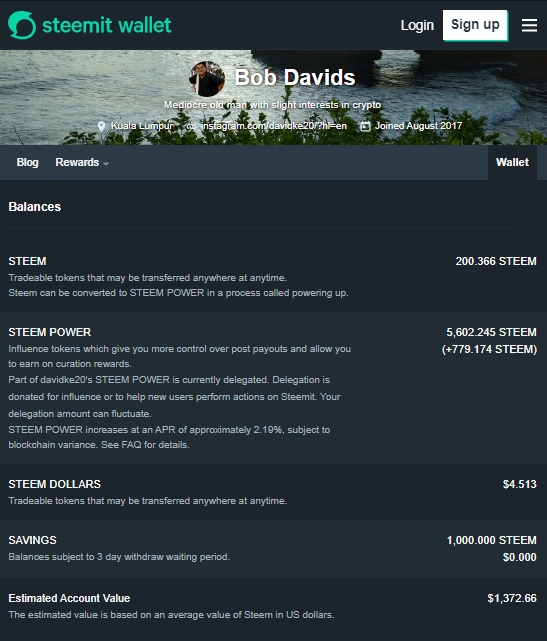The height and width of the screenshot is (641, 547).
Task: Click the Sign up button
Action: click(475, 25)
